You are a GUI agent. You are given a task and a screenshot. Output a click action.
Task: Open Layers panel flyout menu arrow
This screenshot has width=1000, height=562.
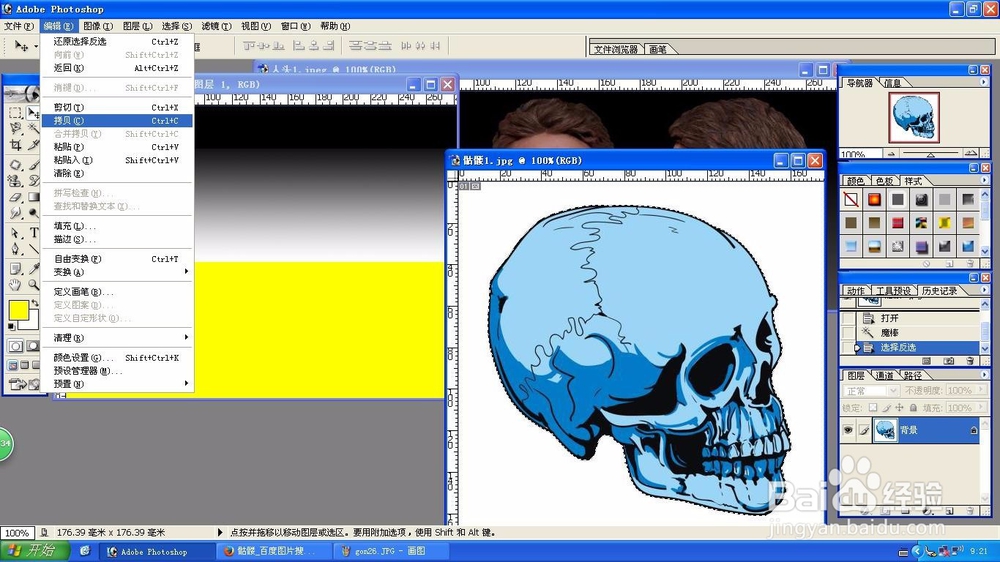pyautogui.click(x=984, y=375)
